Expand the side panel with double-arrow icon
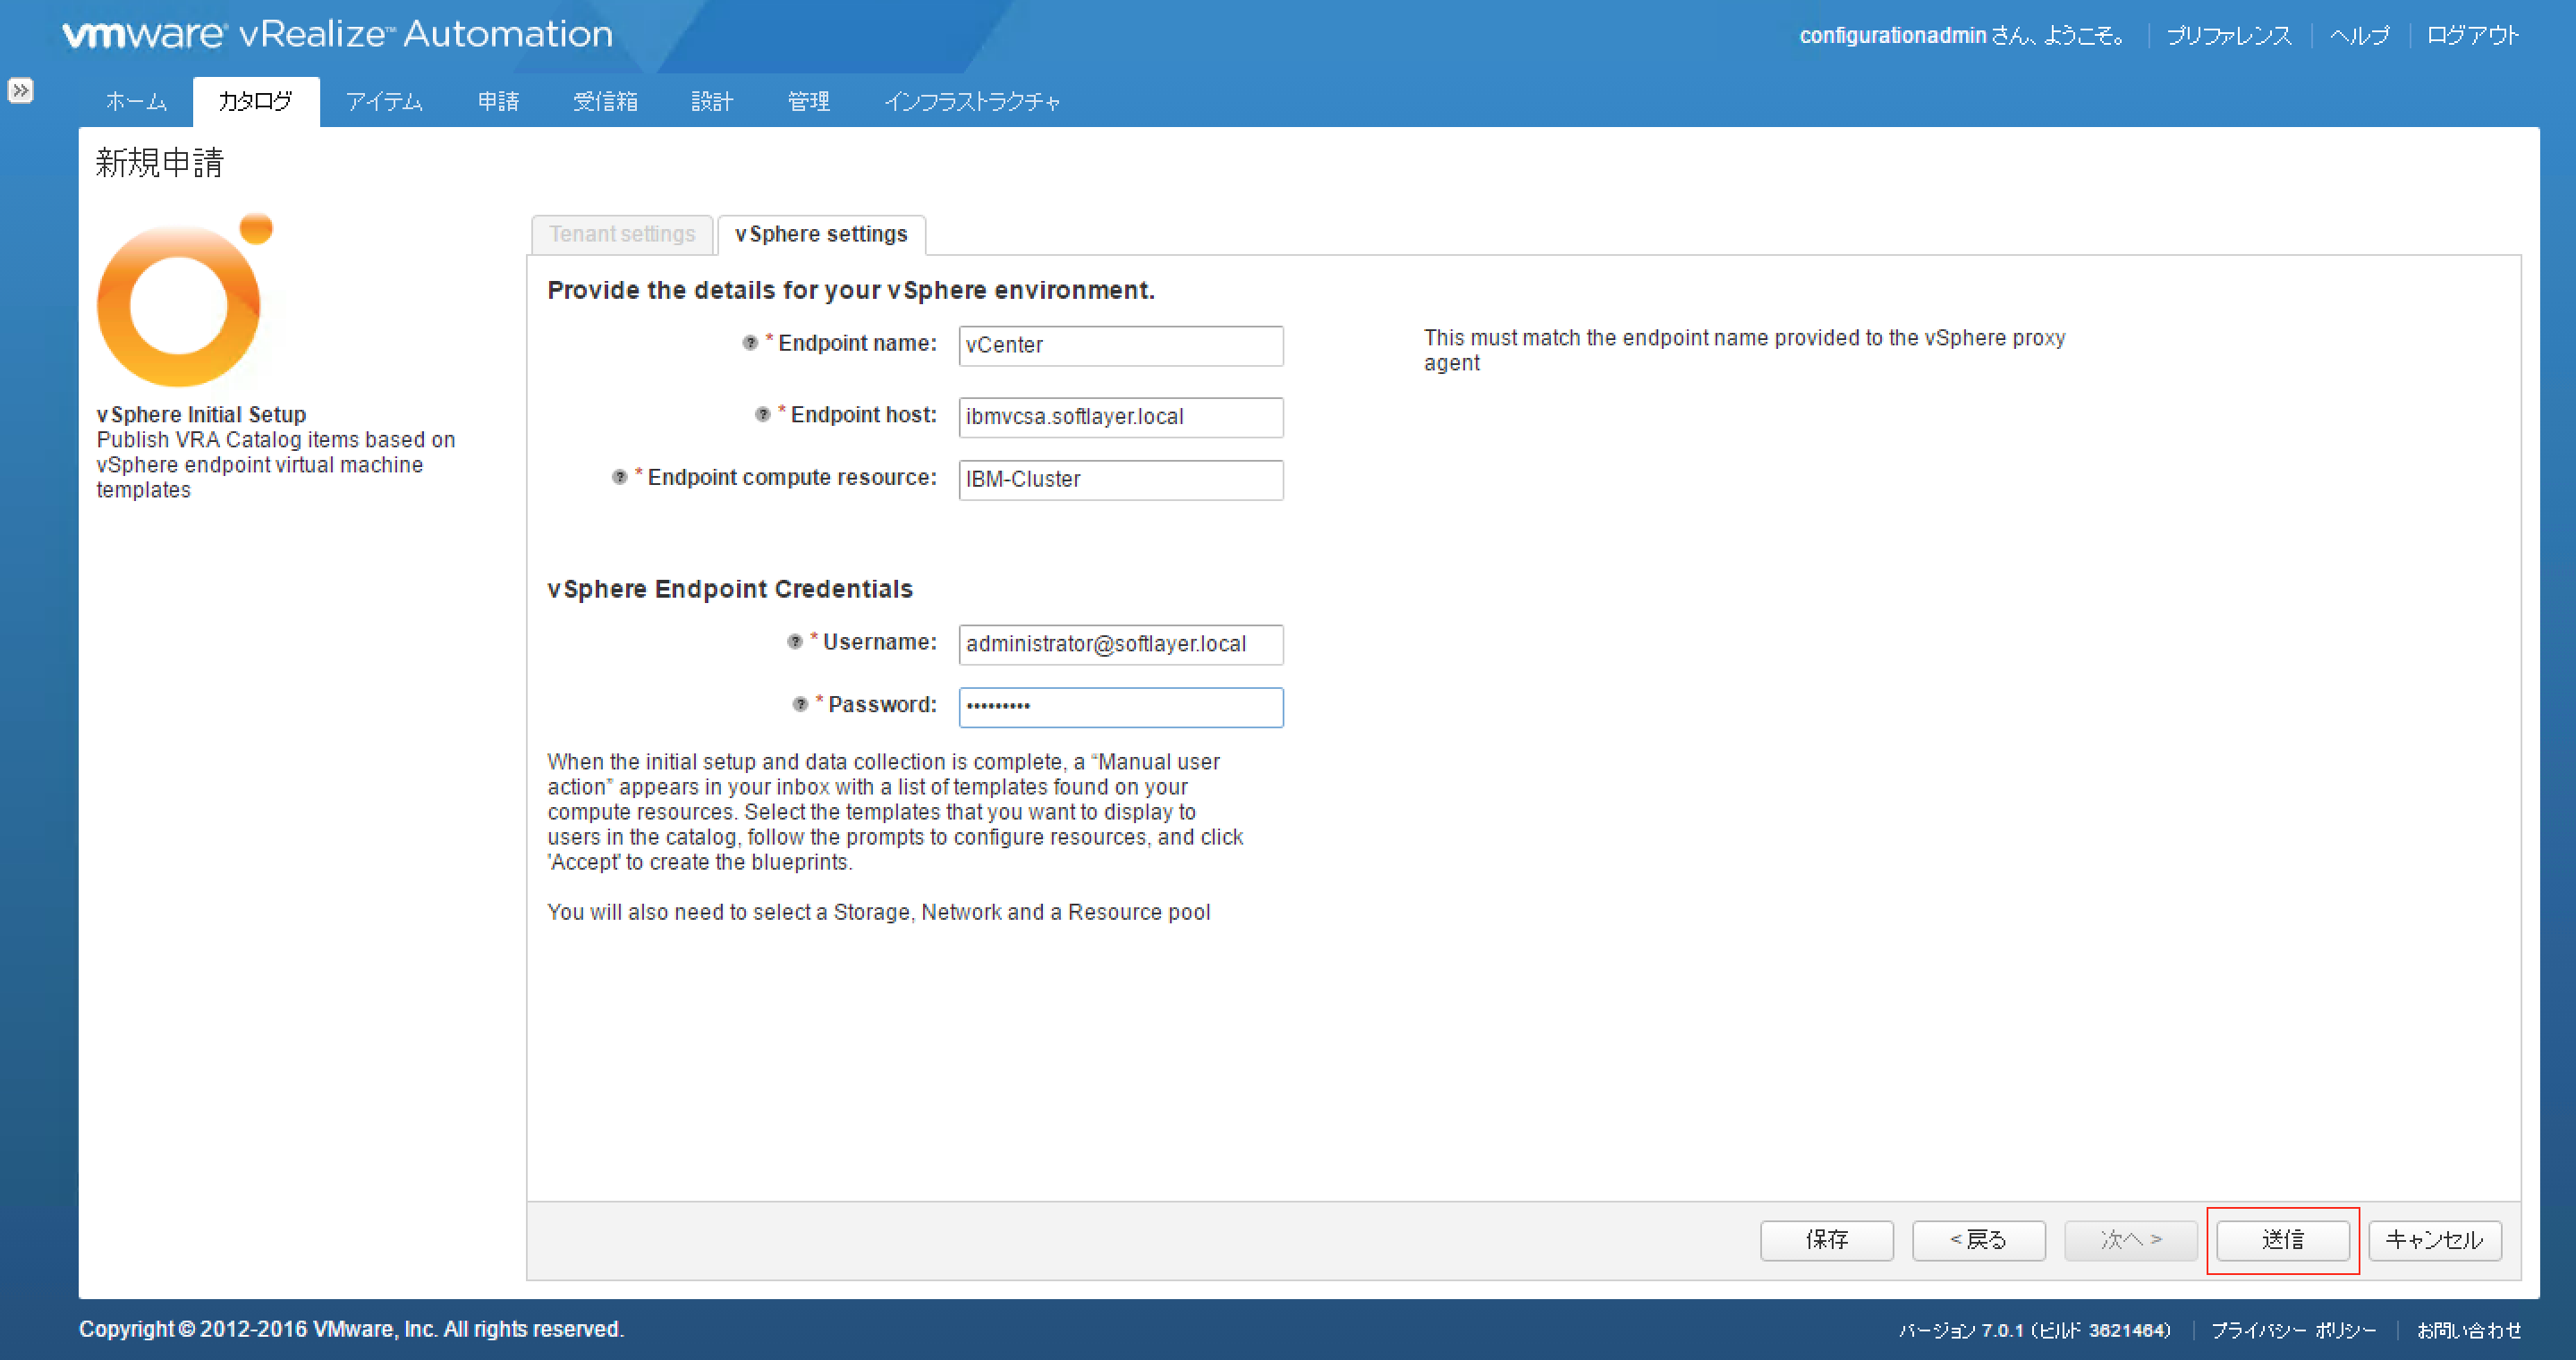 pyautogui.click(x=20, y=90)
